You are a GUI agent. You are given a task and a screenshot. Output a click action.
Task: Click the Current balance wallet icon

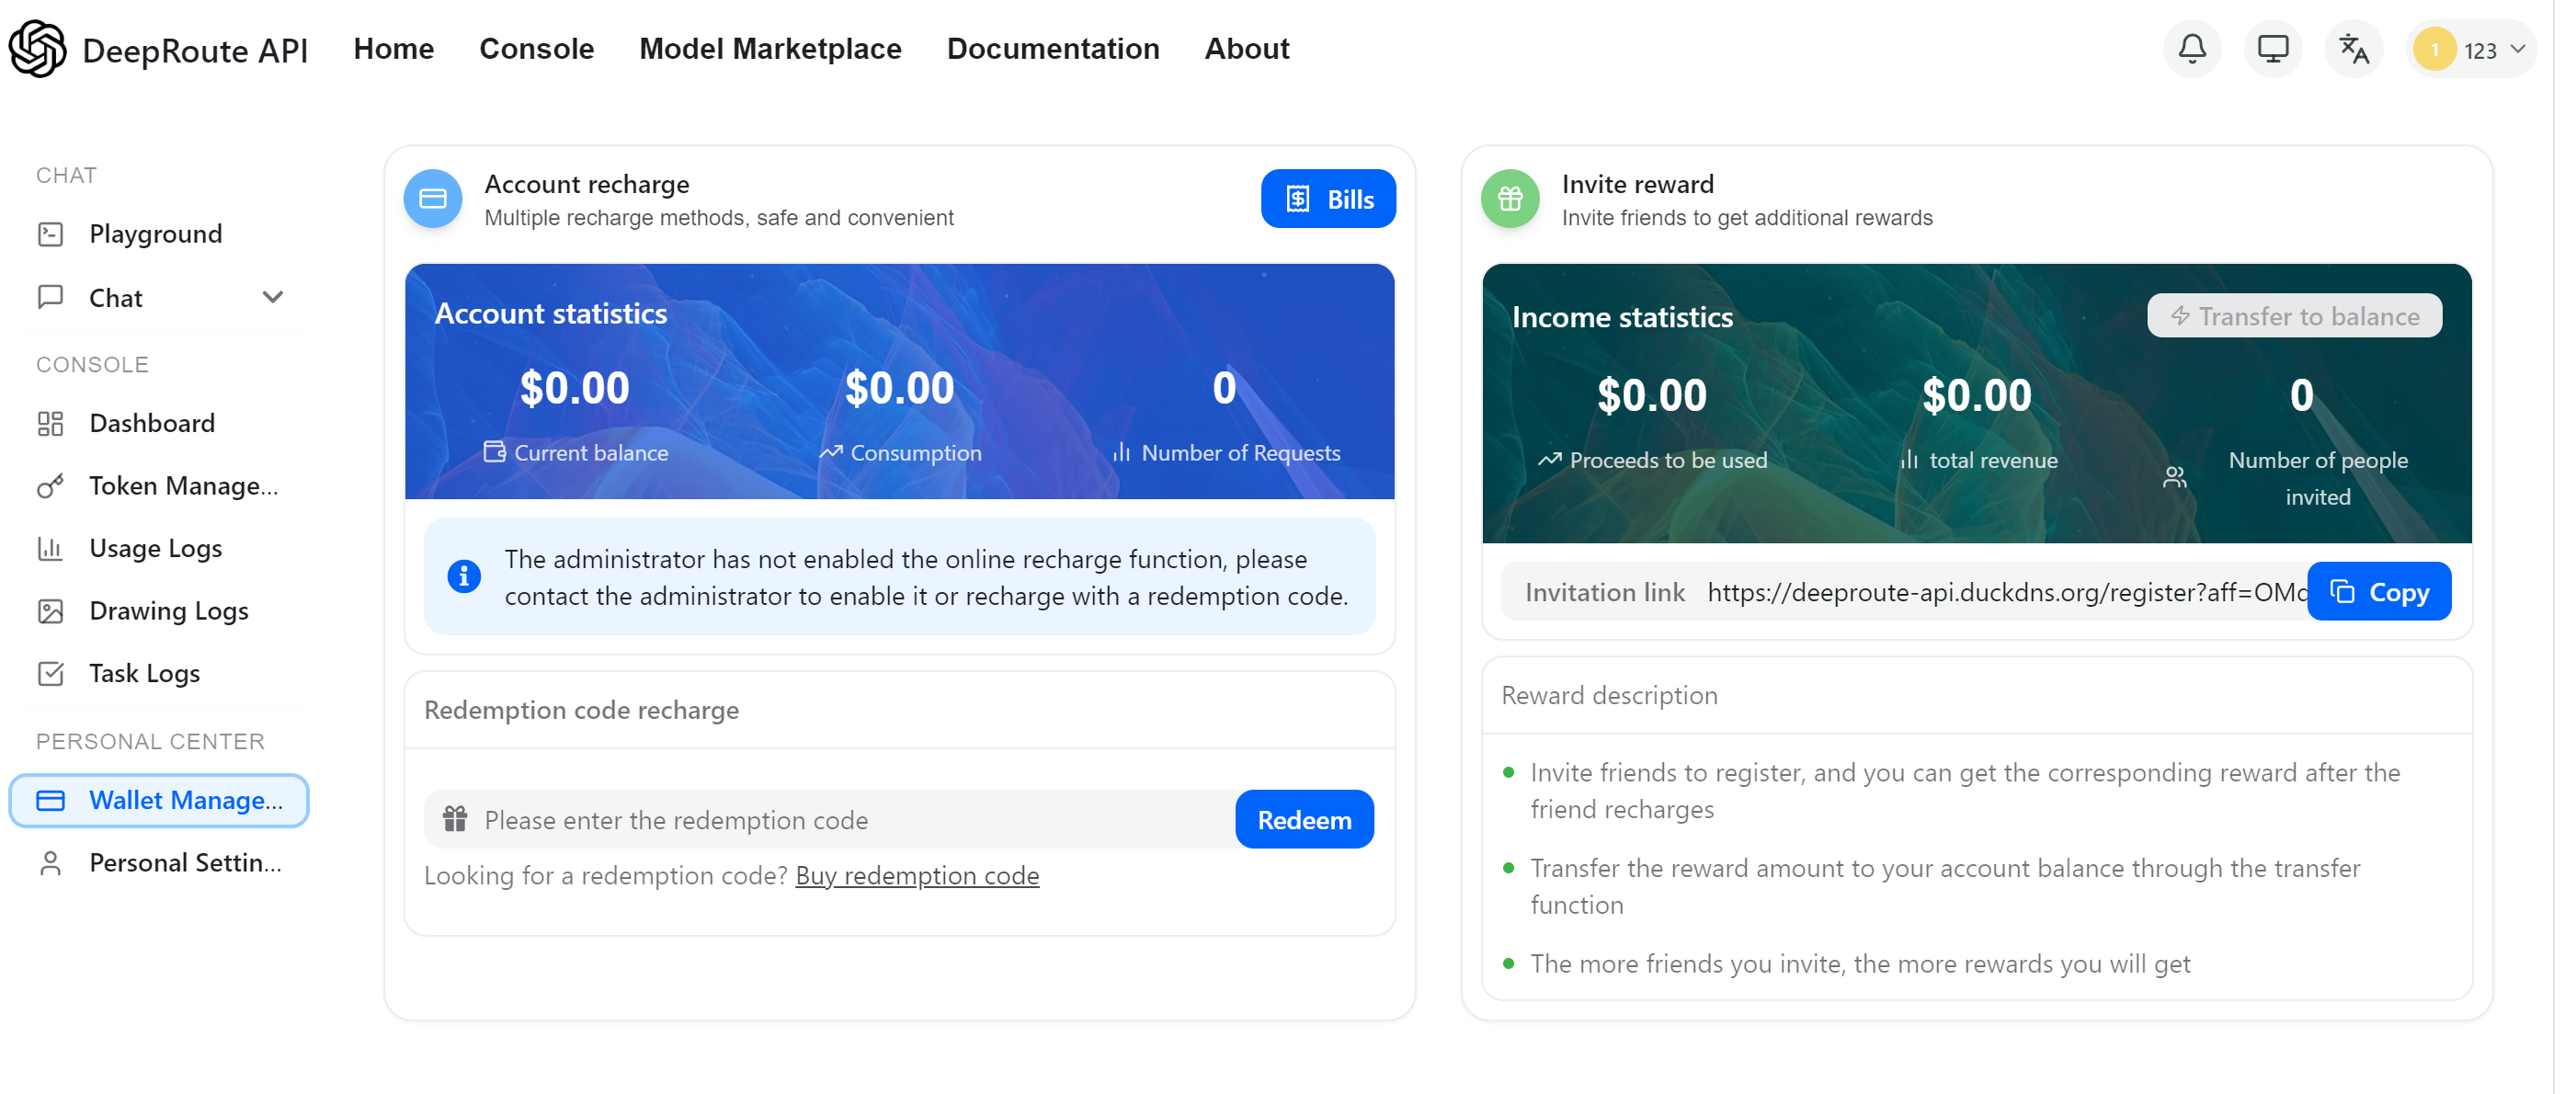[494, 453]
